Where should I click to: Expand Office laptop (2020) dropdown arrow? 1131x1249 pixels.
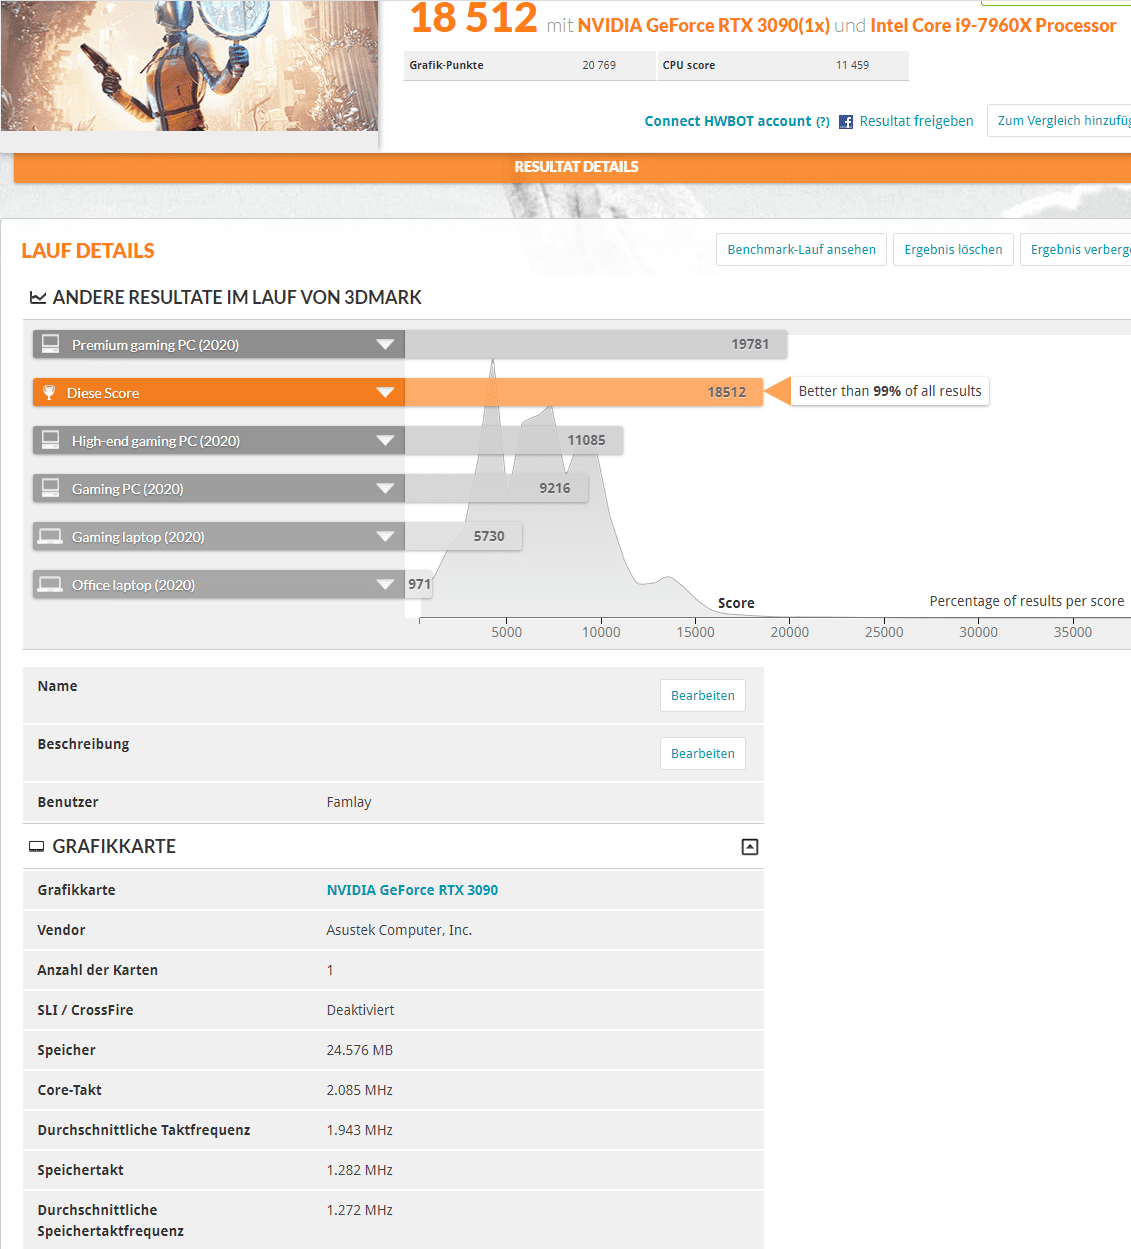click(385, 585)
